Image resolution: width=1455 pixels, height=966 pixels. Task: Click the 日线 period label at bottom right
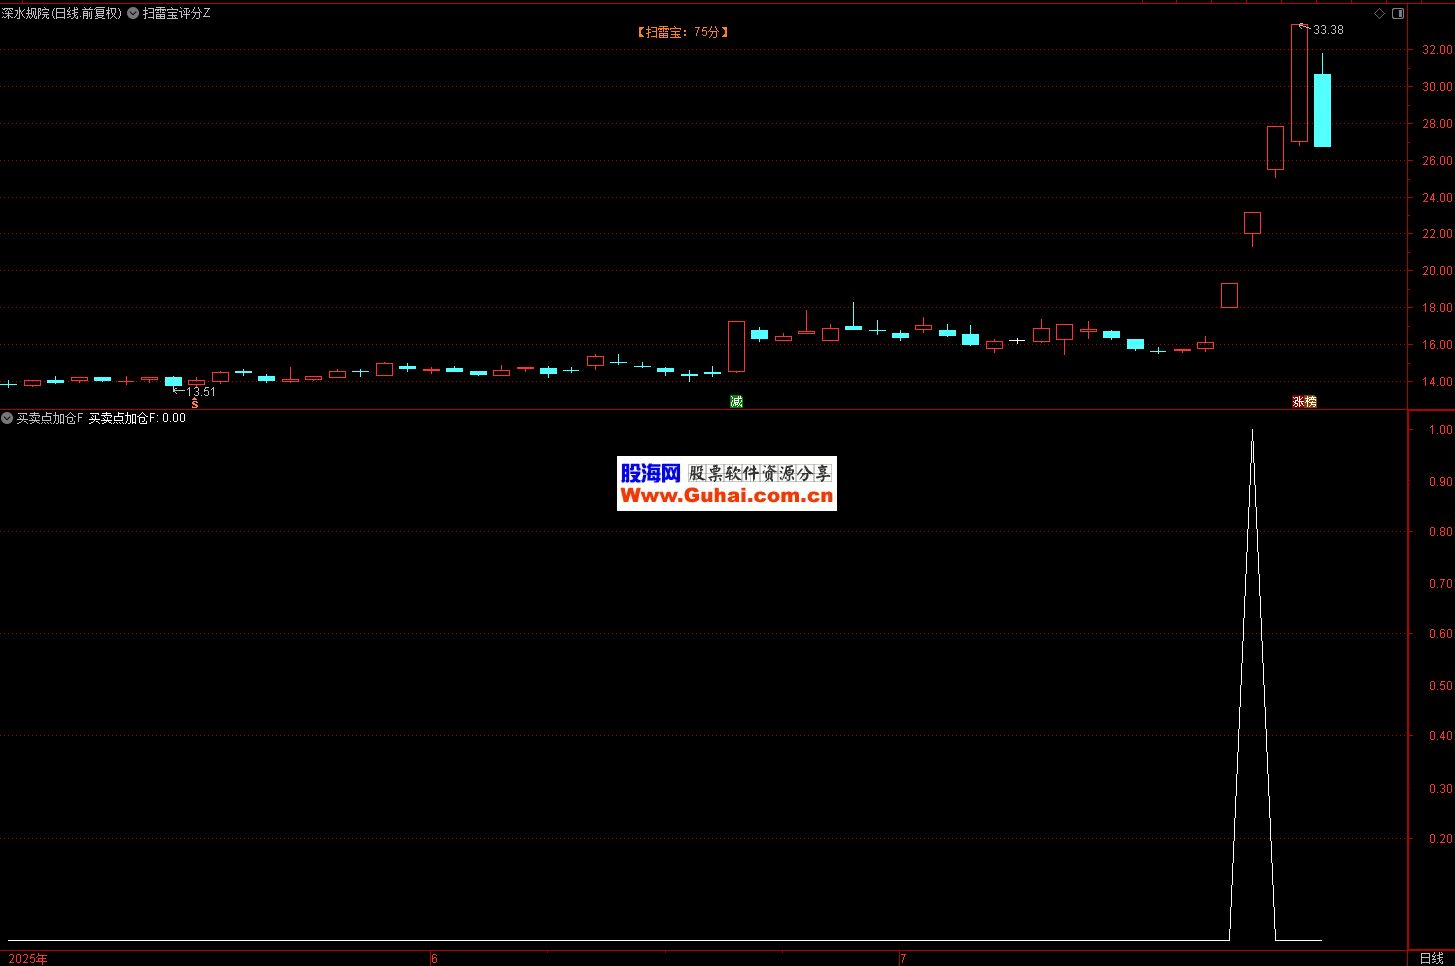1431,958
